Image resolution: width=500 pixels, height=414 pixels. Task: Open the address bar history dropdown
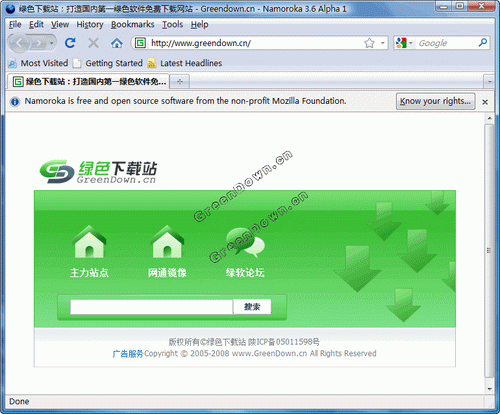tap(383, 43)
